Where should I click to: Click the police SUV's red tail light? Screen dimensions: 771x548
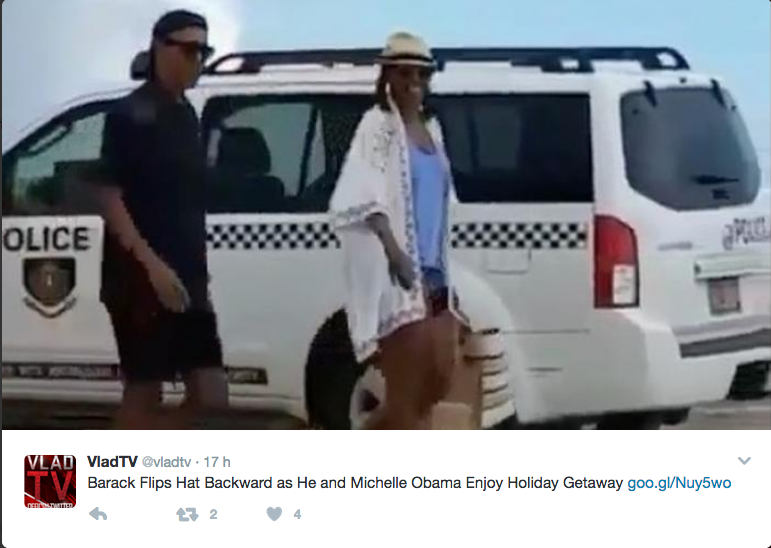click(616, 262)
